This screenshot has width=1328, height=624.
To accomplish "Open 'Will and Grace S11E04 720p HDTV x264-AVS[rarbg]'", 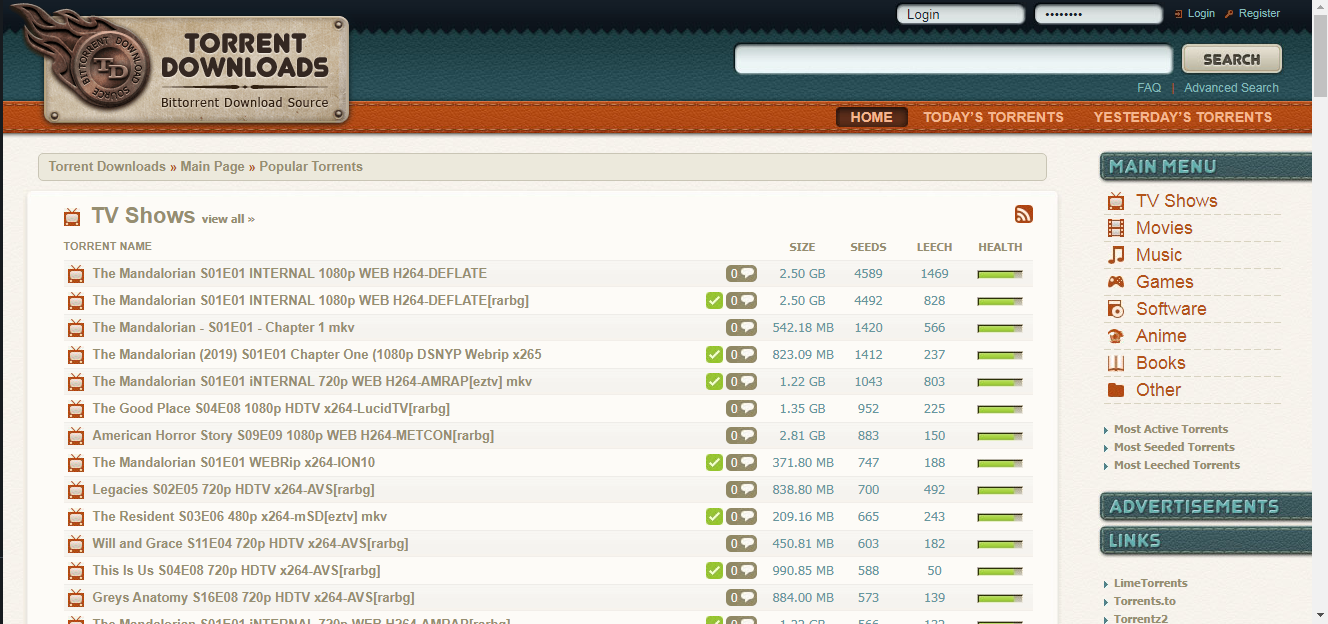I will click(x=250, y=543).
